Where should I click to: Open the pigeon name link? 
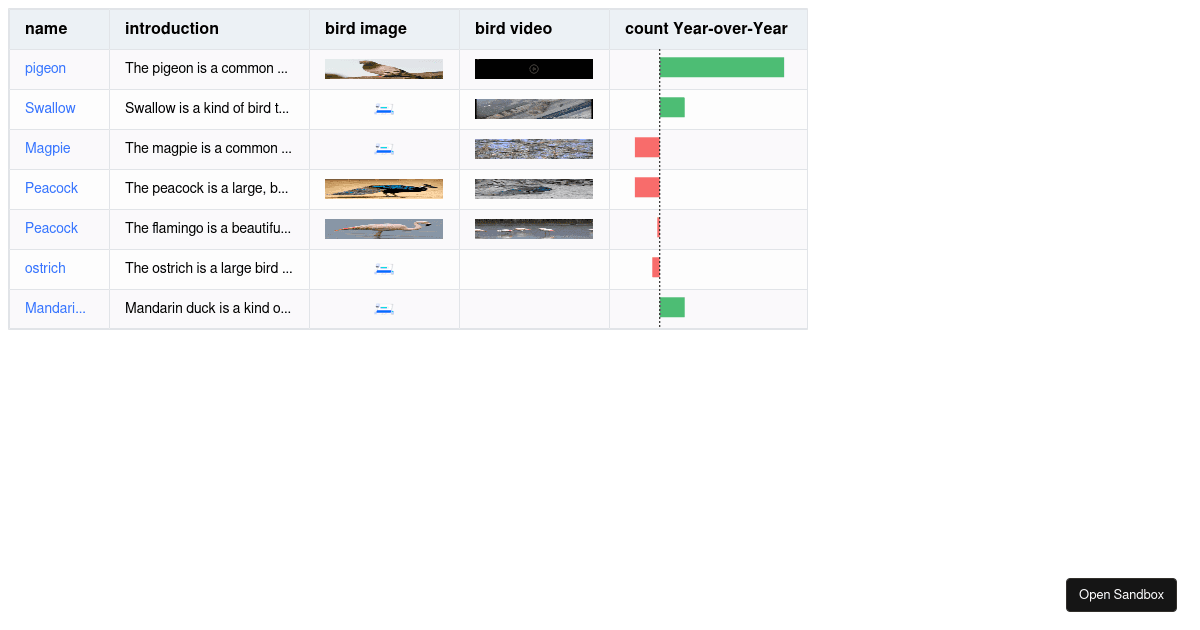point(45,68)
